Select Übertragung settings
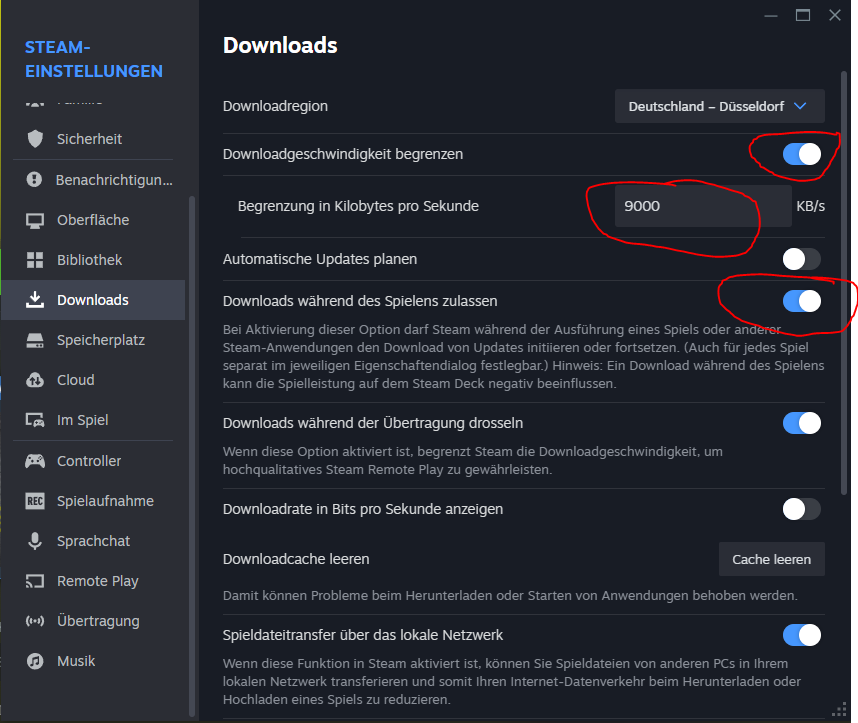Image resolution: width=858 pixels, height=723 pixels. (x=93, y=621)
